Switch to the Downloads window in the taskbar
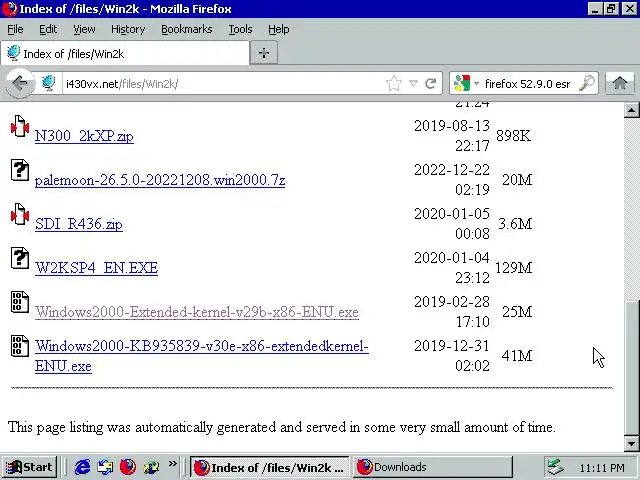The image size is (640, 480). pos(433,467)
